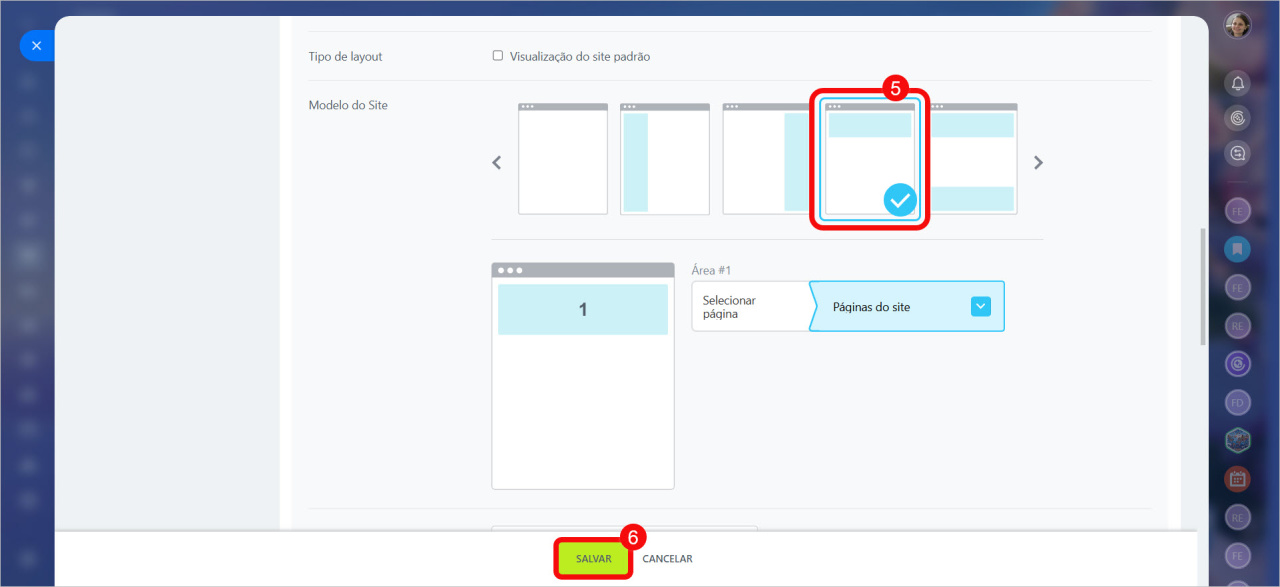Click area 1 in the layout preview

tap(583, 309)
